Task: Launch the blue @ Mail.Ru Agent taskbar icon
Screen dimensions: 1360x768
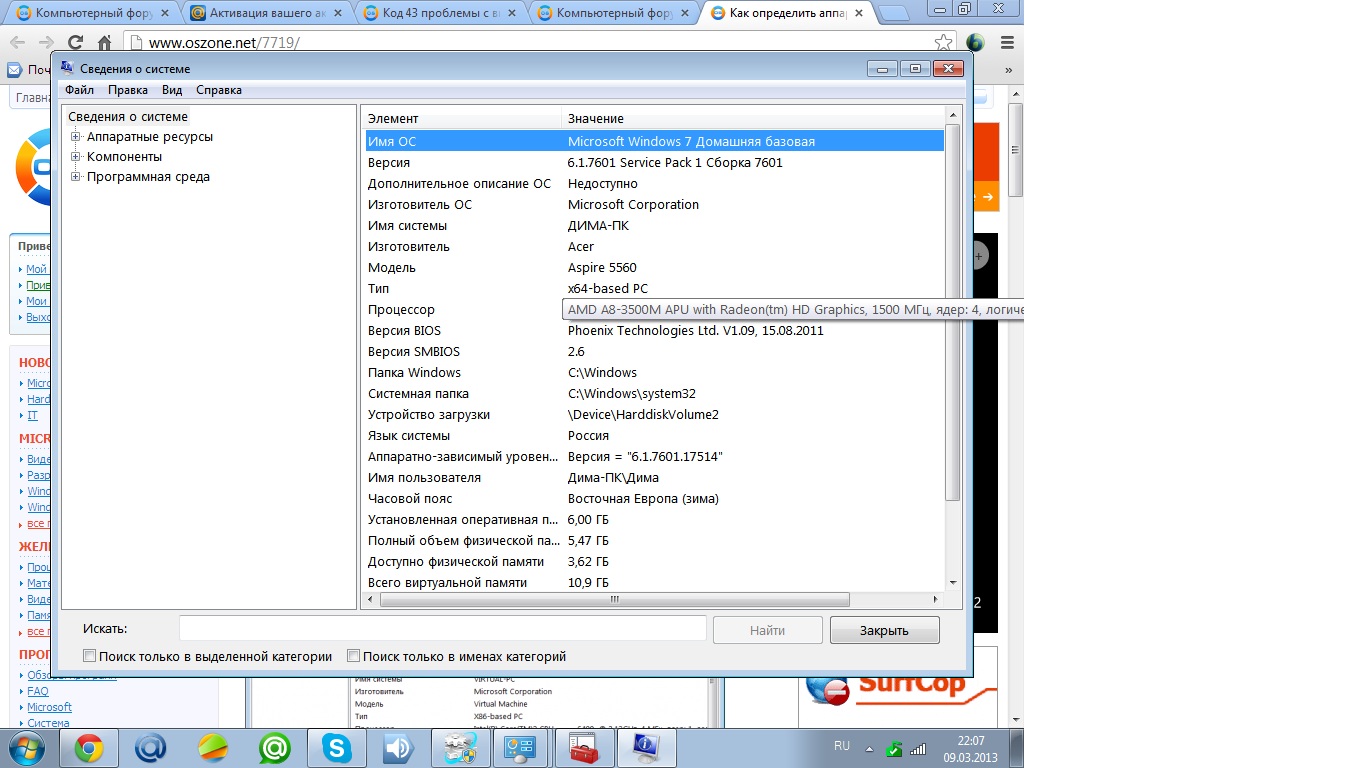Action: [x=151, y=748]
